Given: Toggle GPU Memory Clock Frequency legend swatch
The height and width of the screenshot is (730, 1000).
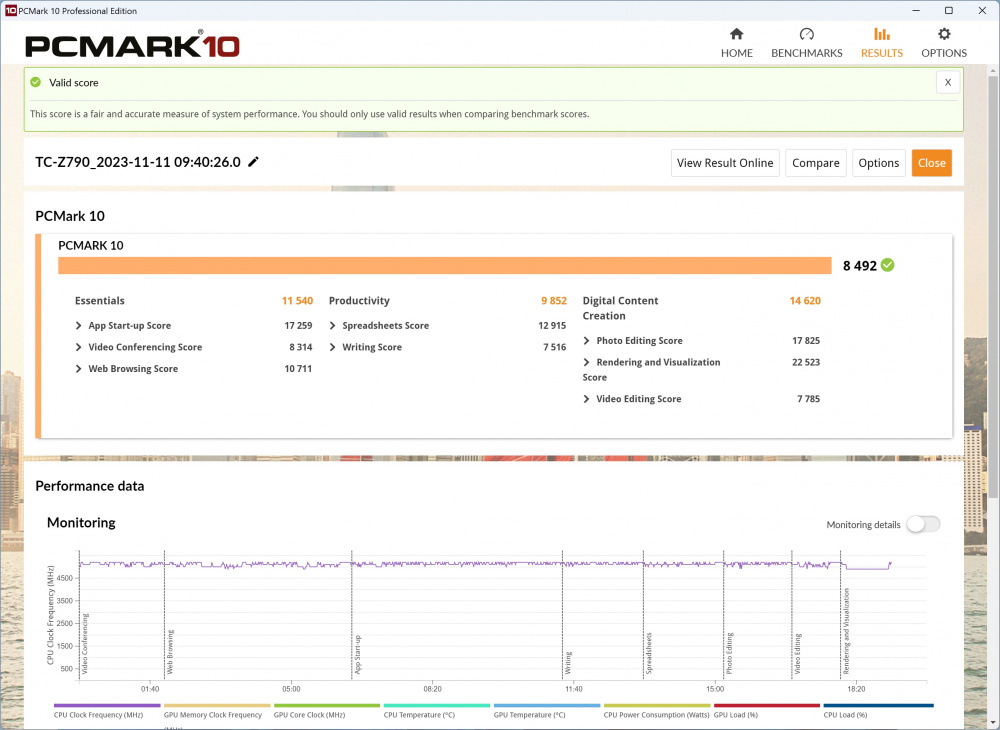Looking at the screenshot, I should click(x=217, y=705).
